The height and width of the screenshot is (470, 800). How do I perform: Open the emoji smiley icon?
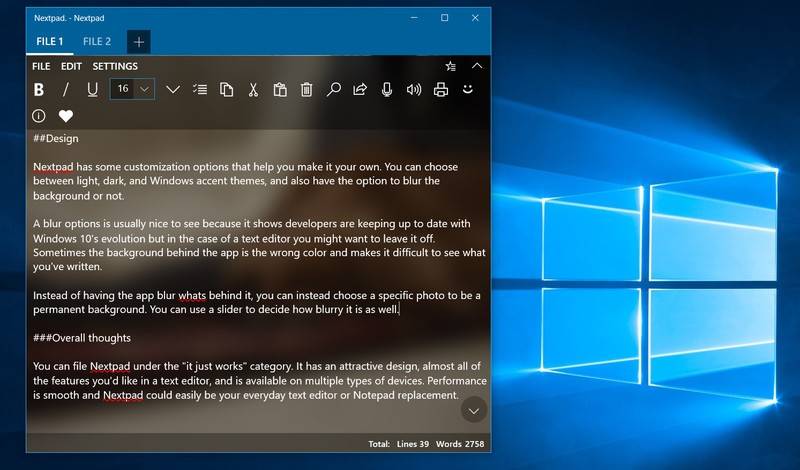coord(467,89)
